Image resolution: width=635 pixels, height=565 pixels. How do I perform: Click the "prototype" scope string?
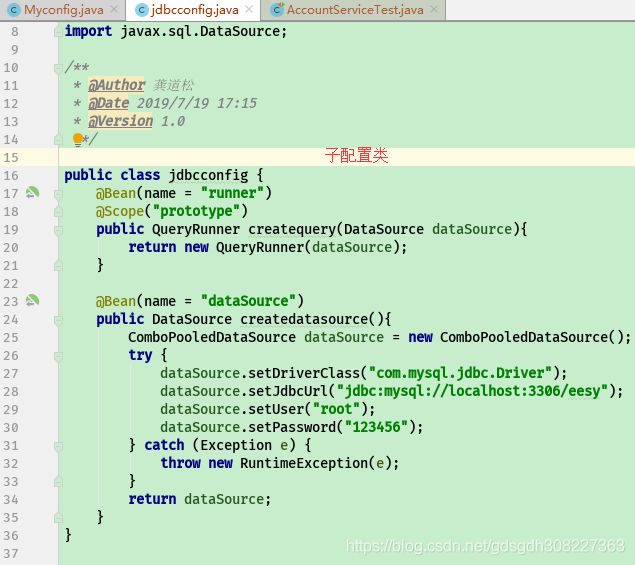point(196,211)
